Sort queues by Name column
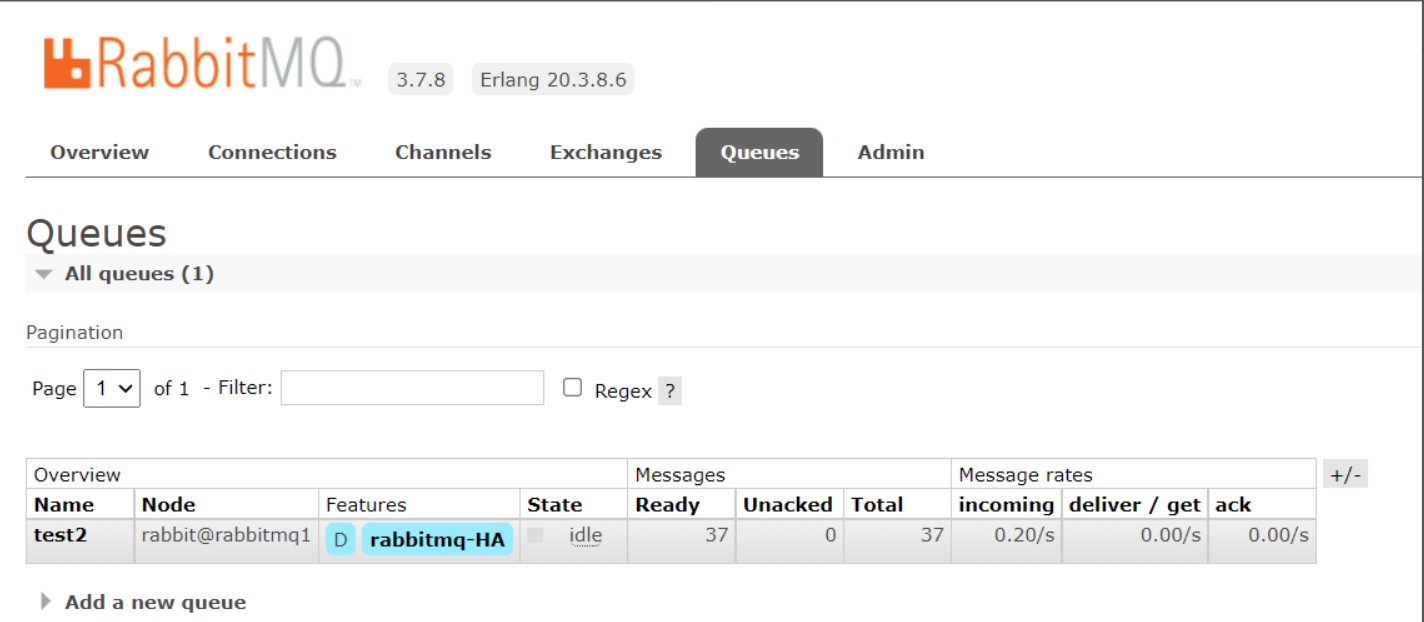 64,505
